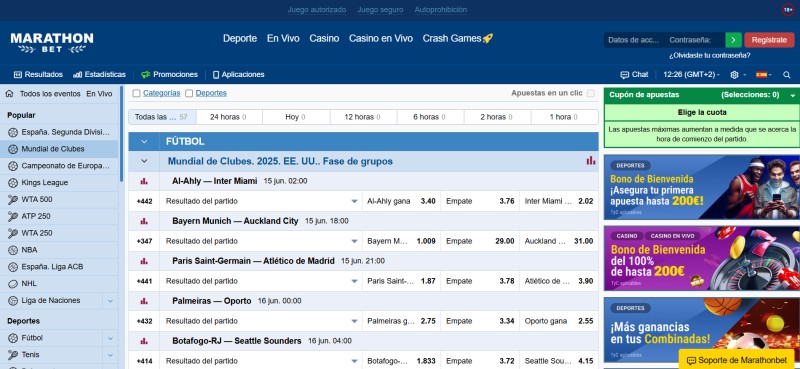The width and height of the screenshot is (800, 369).
Task: Expand the Tenis sports list chevron
Action: pos(110,355)
